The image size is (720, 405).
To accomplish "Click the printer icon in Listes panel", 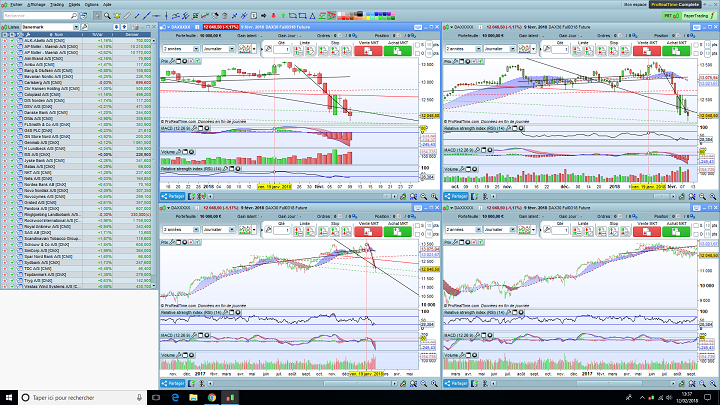I will click(134, 27).
